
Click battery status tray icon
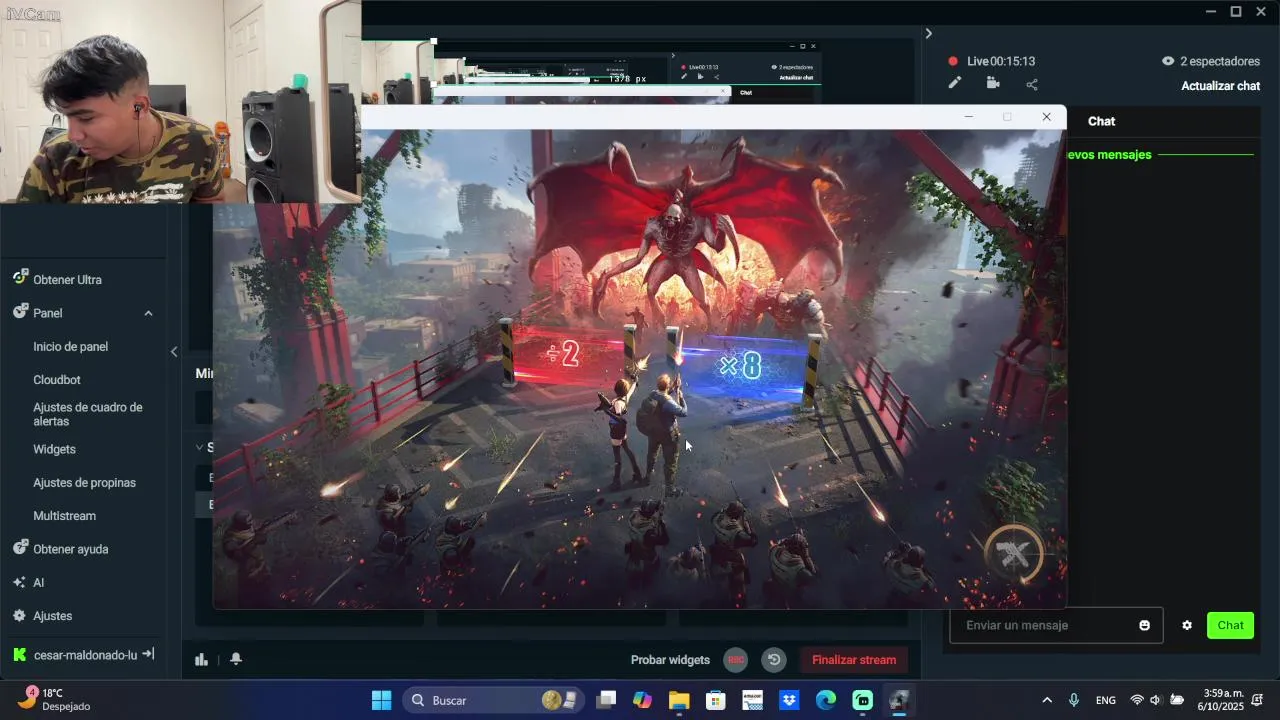1177,700
